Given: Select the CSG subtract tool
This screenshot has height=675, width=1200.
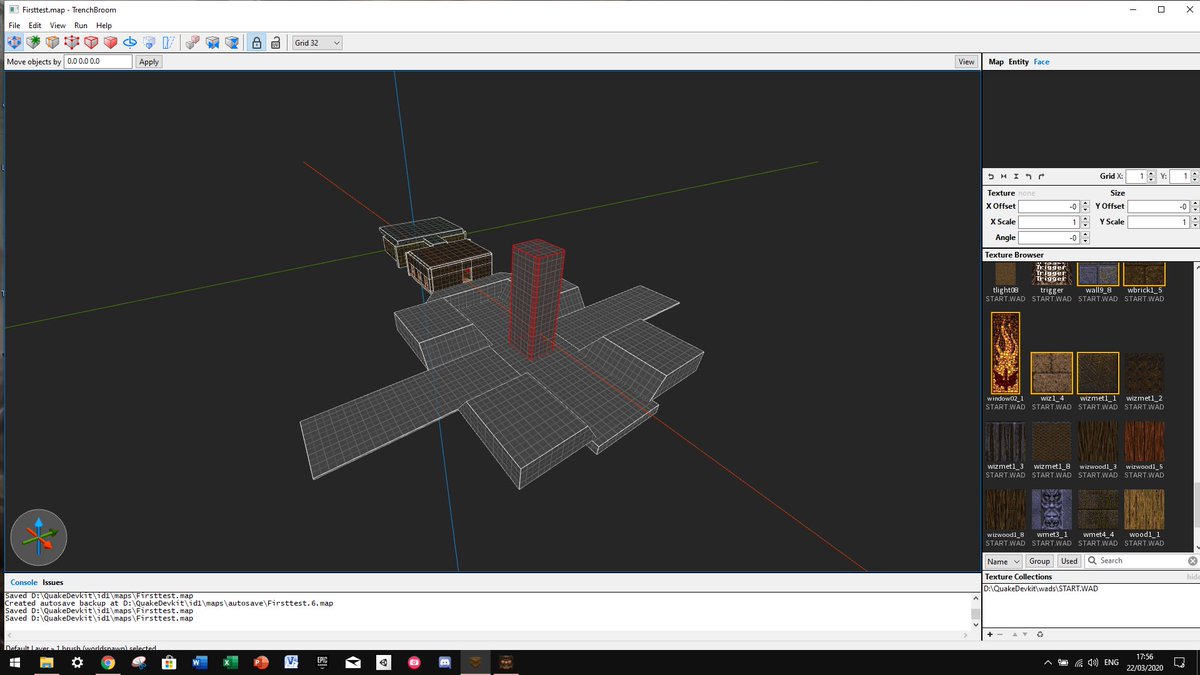Looking at the screenshot, I should pos(110,42).
